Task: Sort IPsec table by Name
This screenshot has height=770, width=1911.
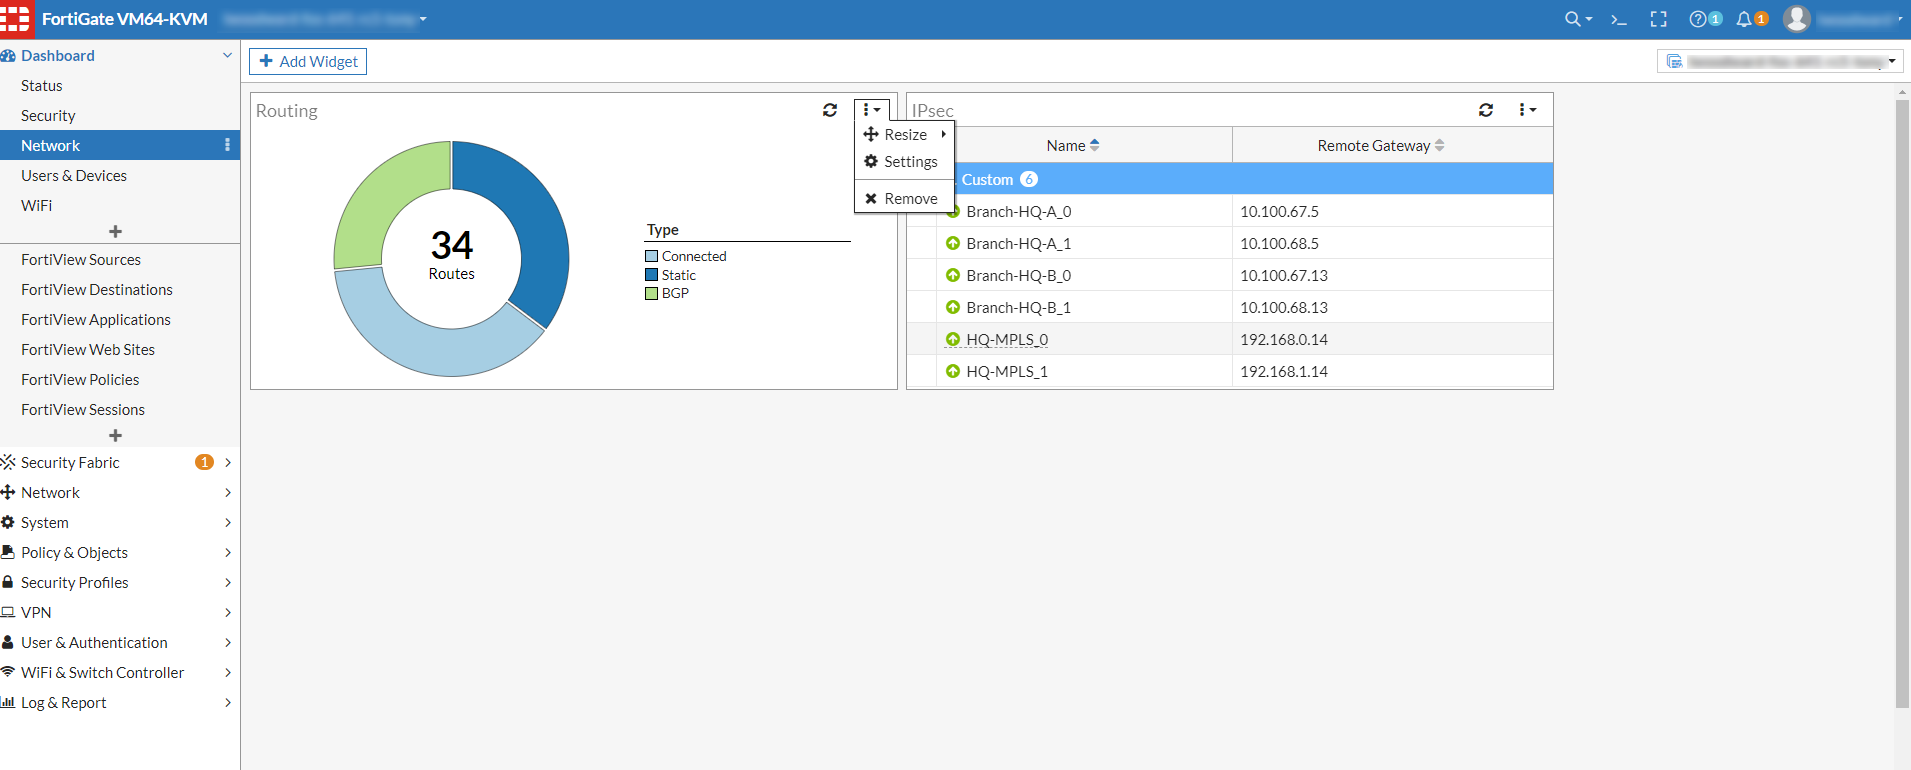Action: point(1072,145)
